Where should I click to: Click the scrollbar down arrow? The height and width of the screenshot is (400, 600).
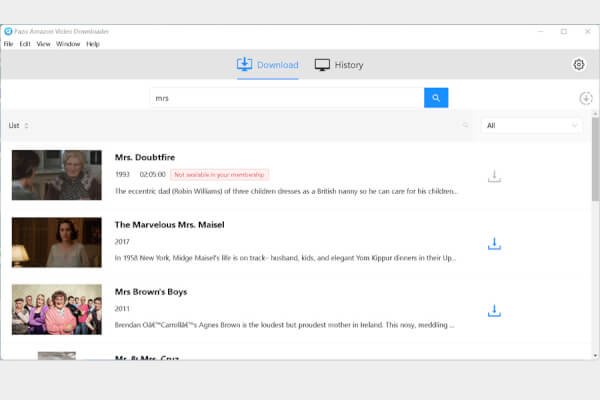(595, 356)
